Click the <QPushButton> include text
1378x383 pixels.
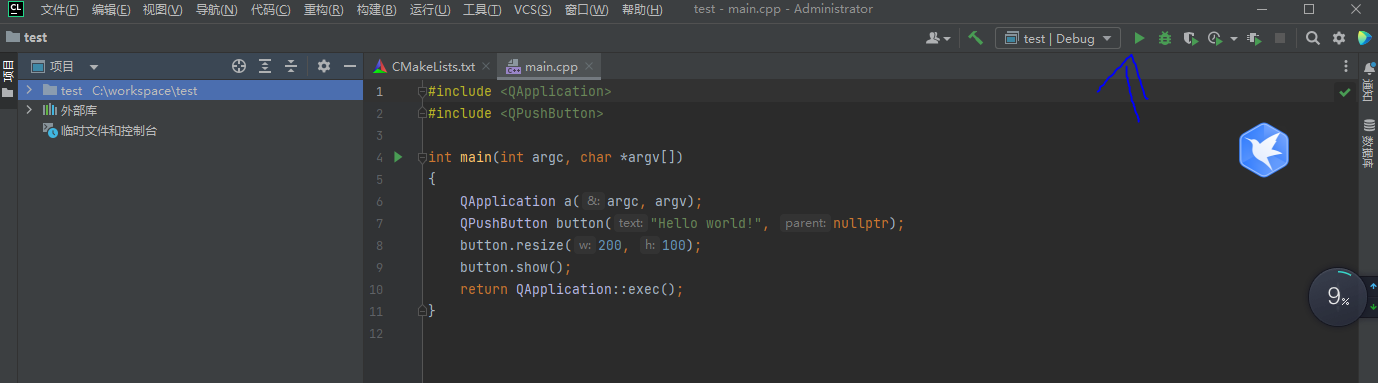[x=551, y=114]
